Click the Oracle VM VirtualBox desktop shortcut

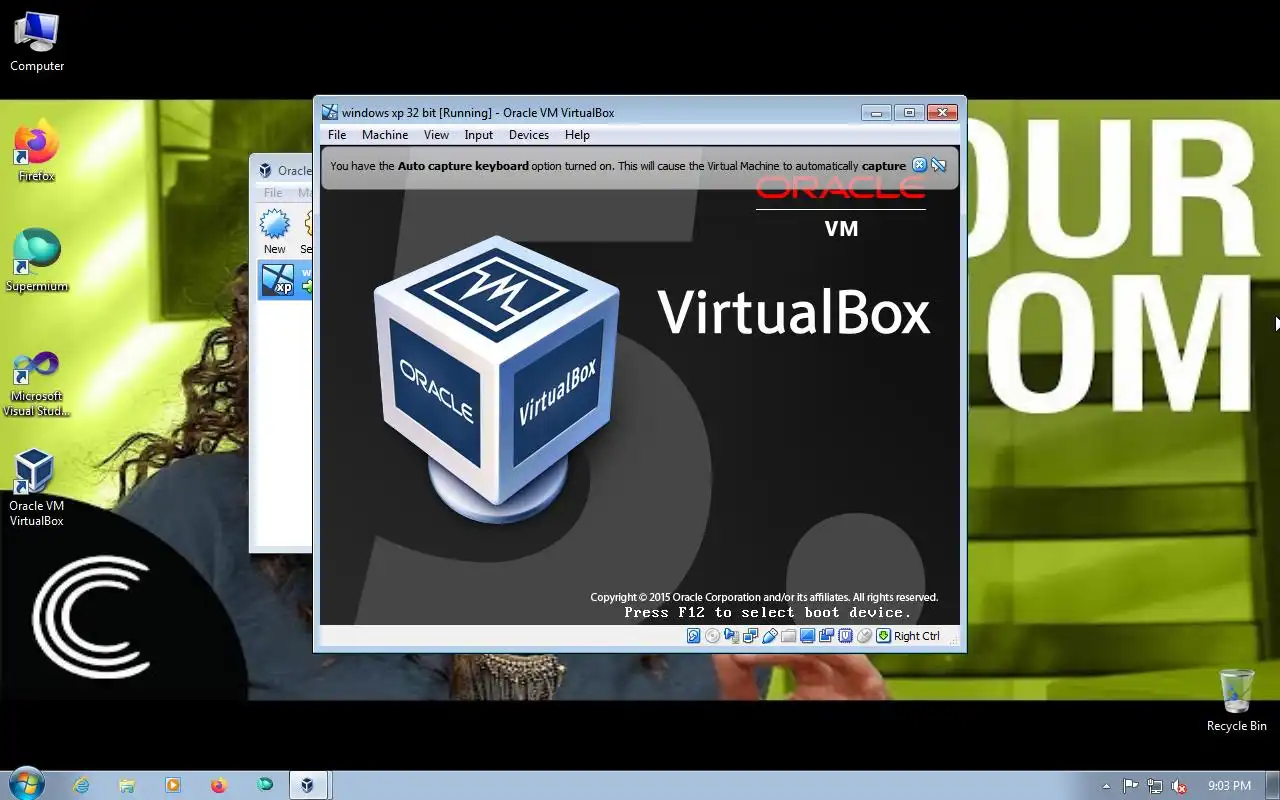[x=37, y=489]
